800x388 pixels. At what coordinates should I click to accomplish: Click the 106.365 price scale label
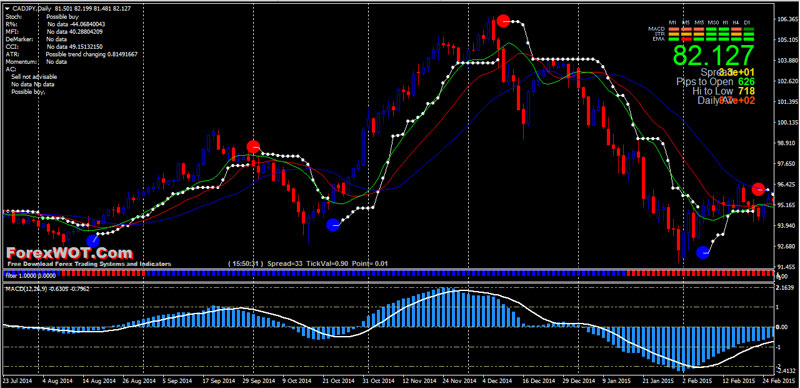pos(788,19)
